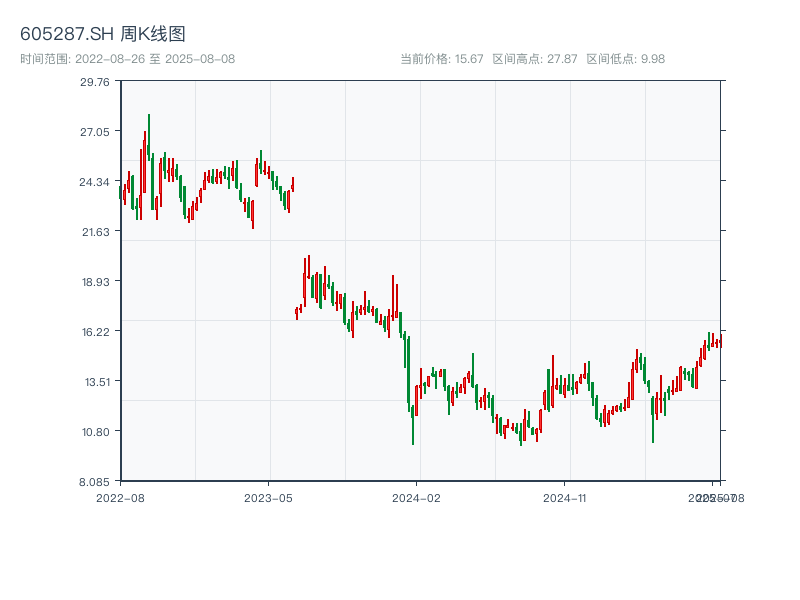Click the last candlestick at chart right edge
This screenshot has width=800, height=600.
[x=719, y=342]
